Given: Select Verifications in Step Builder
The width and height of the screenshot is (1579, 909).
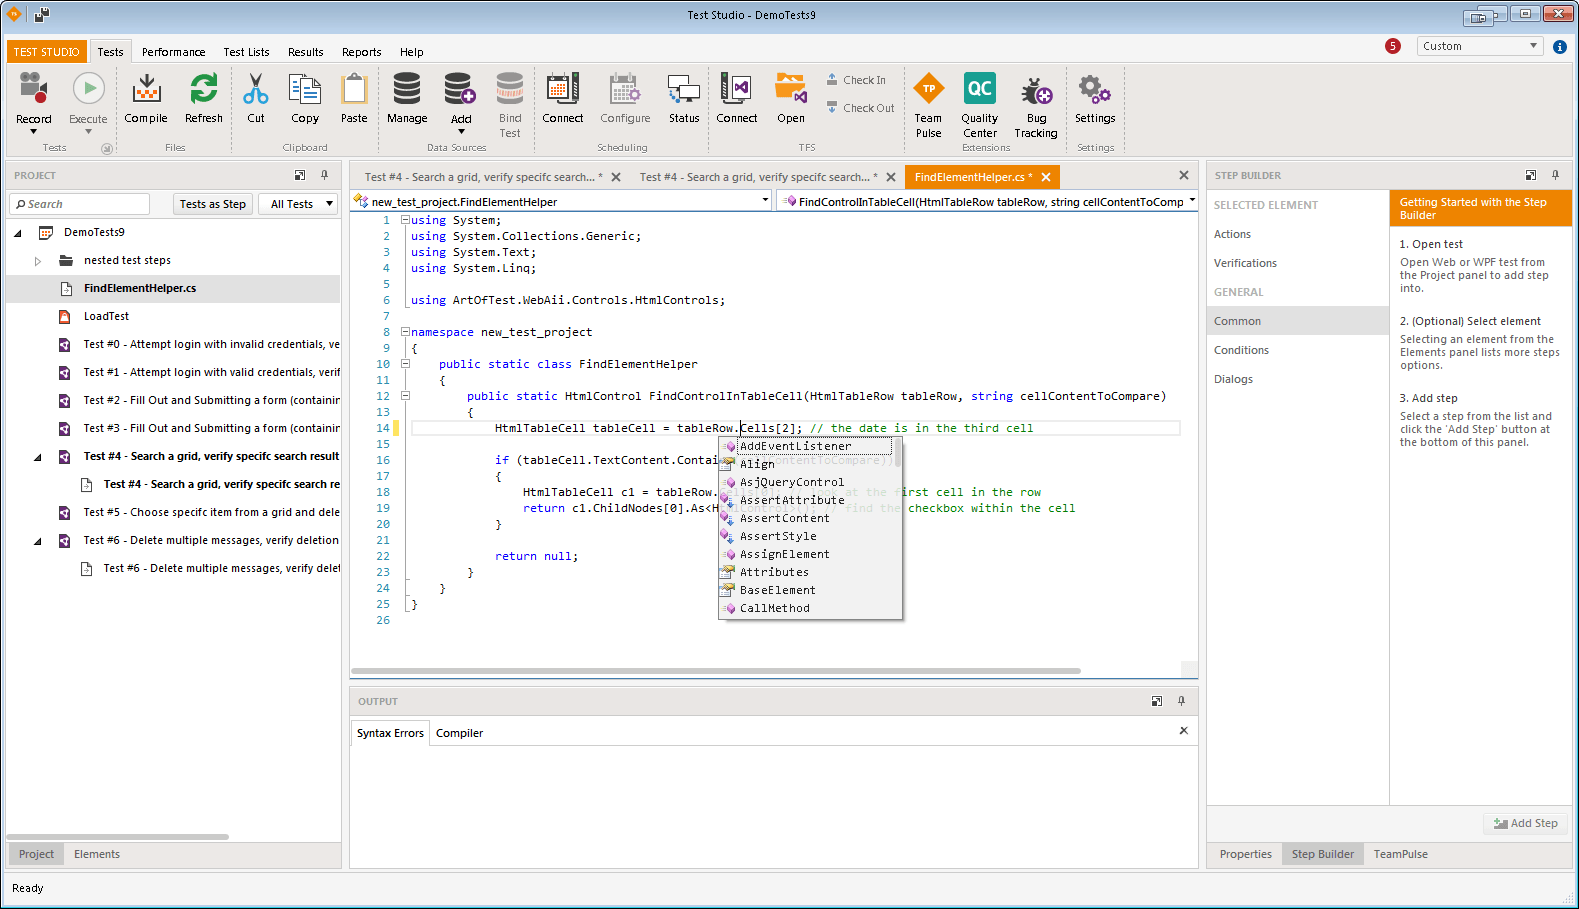Looking at the screenshot, I should pyautogui.click(x=1245, y=263).
